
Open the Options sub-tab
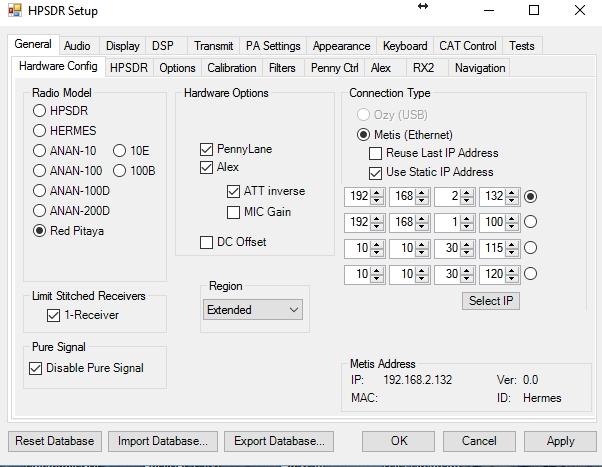pyautogui.click(x=177, y=68)
